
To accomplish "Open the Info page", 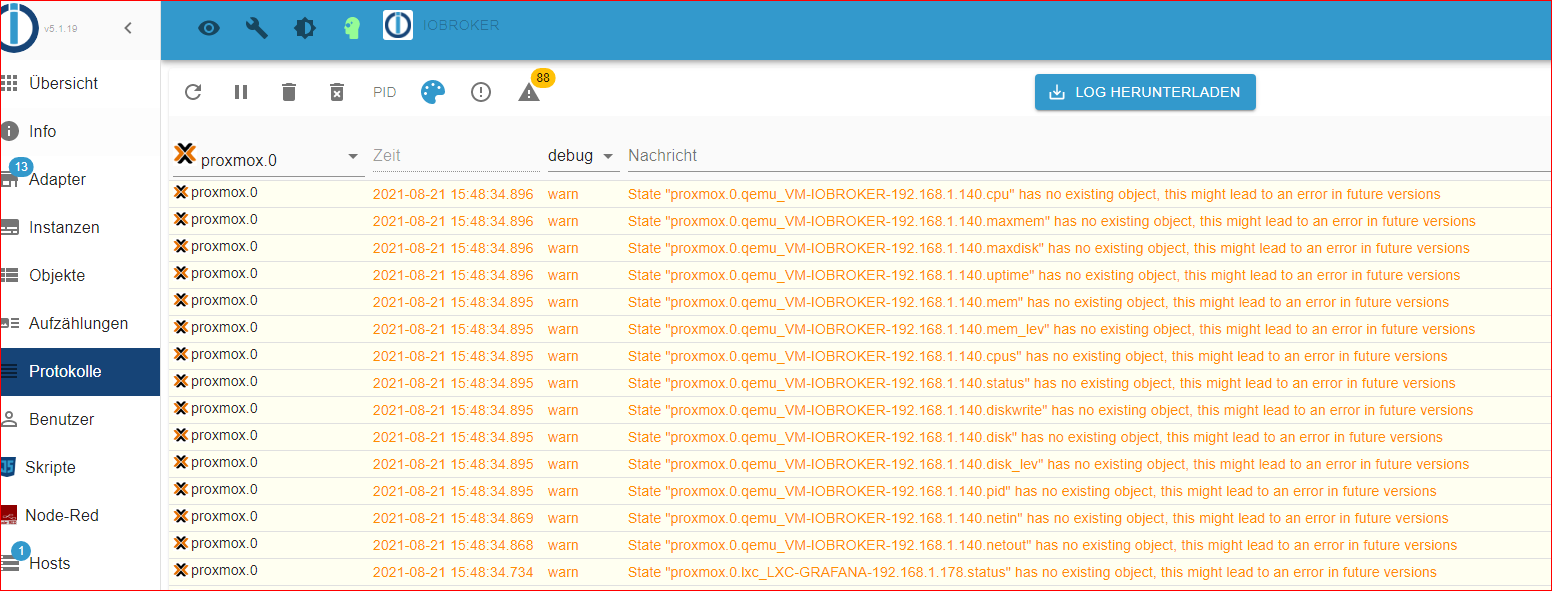I will 80,131.
